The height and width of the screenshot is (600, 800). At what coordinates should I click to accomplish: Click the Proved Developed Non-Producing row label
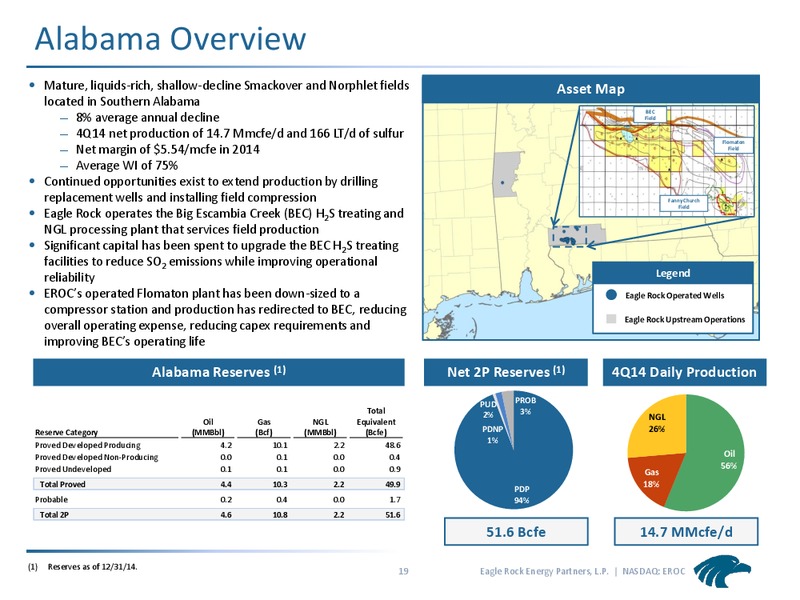click(96, 457)
